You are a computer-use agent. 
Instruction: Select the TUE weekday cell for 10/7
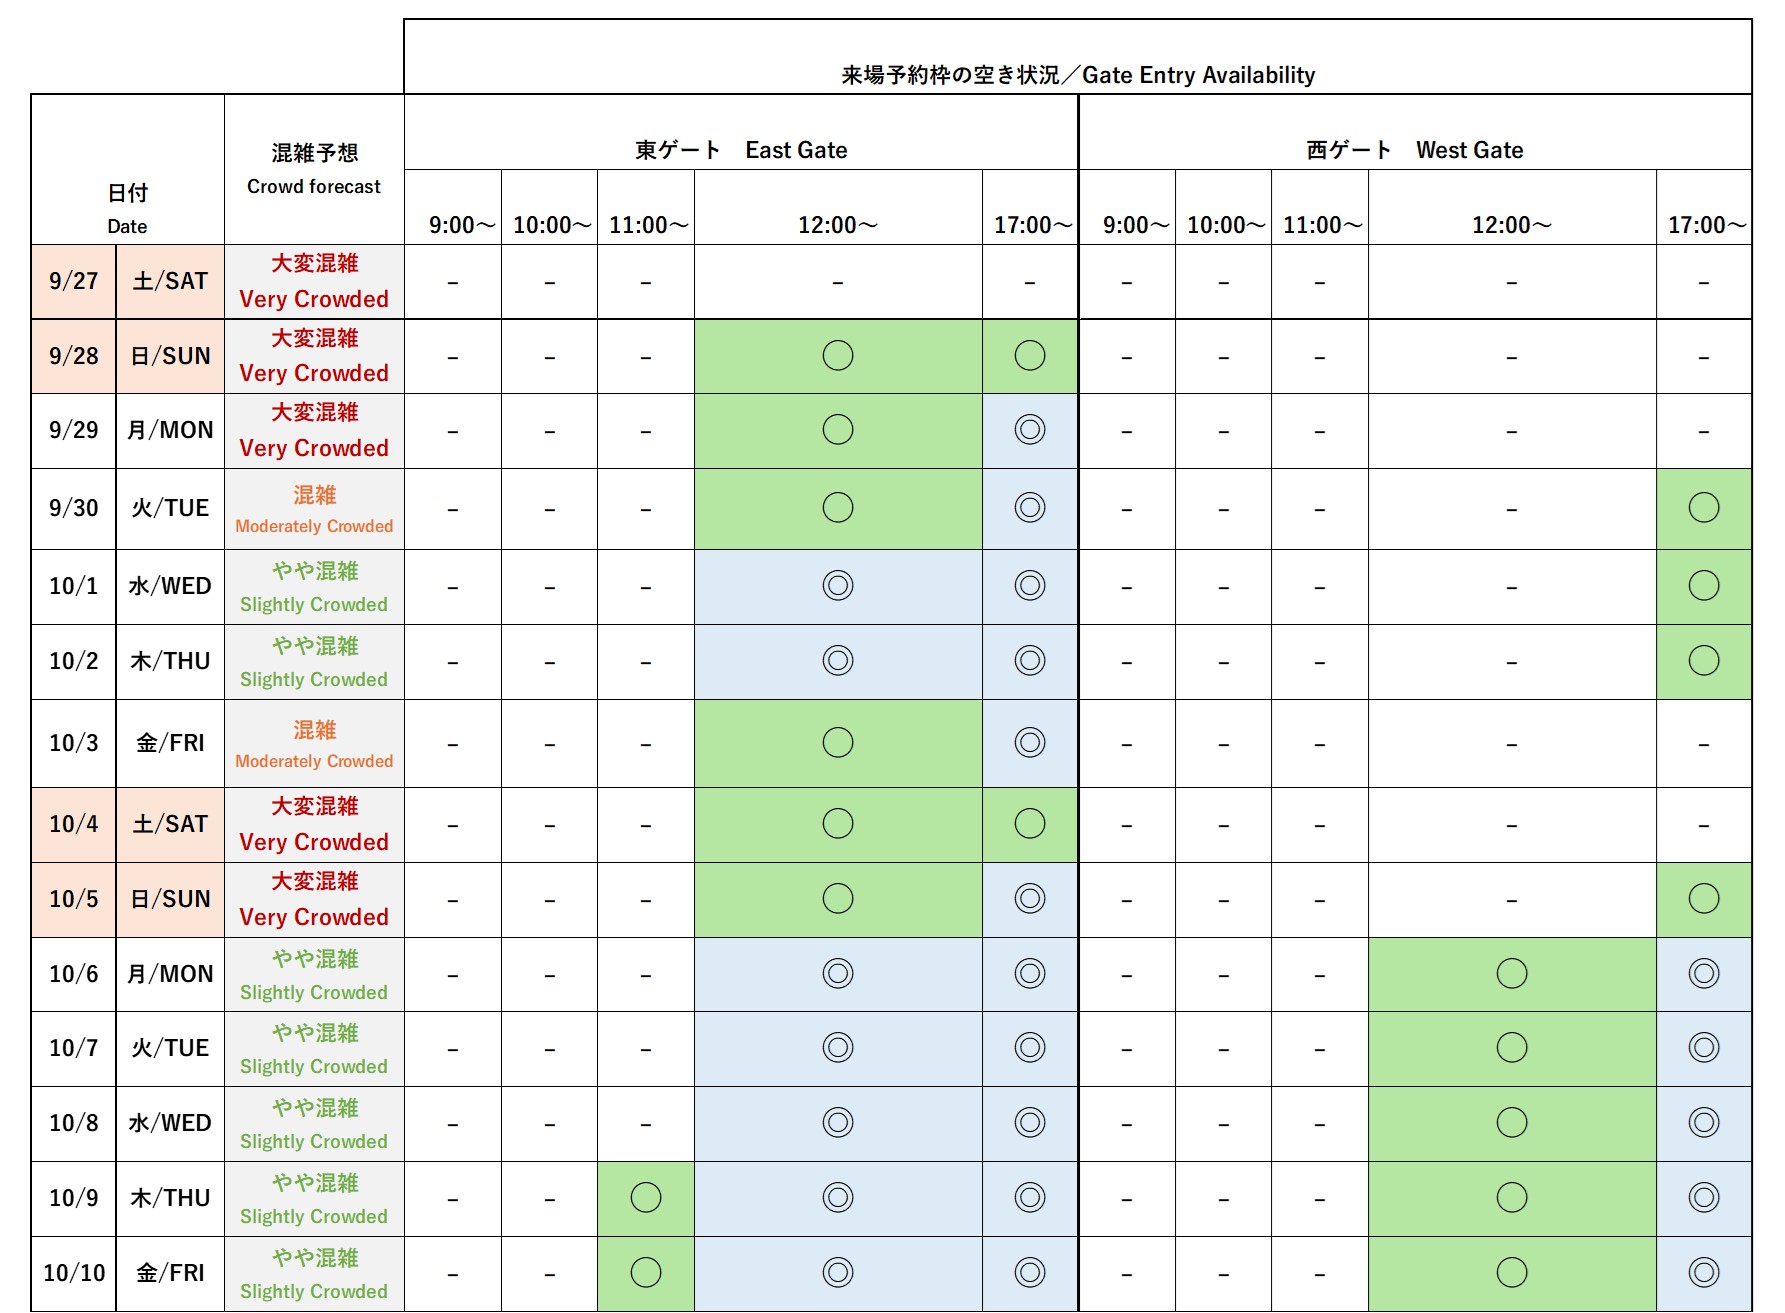(x=170, y=1048)
